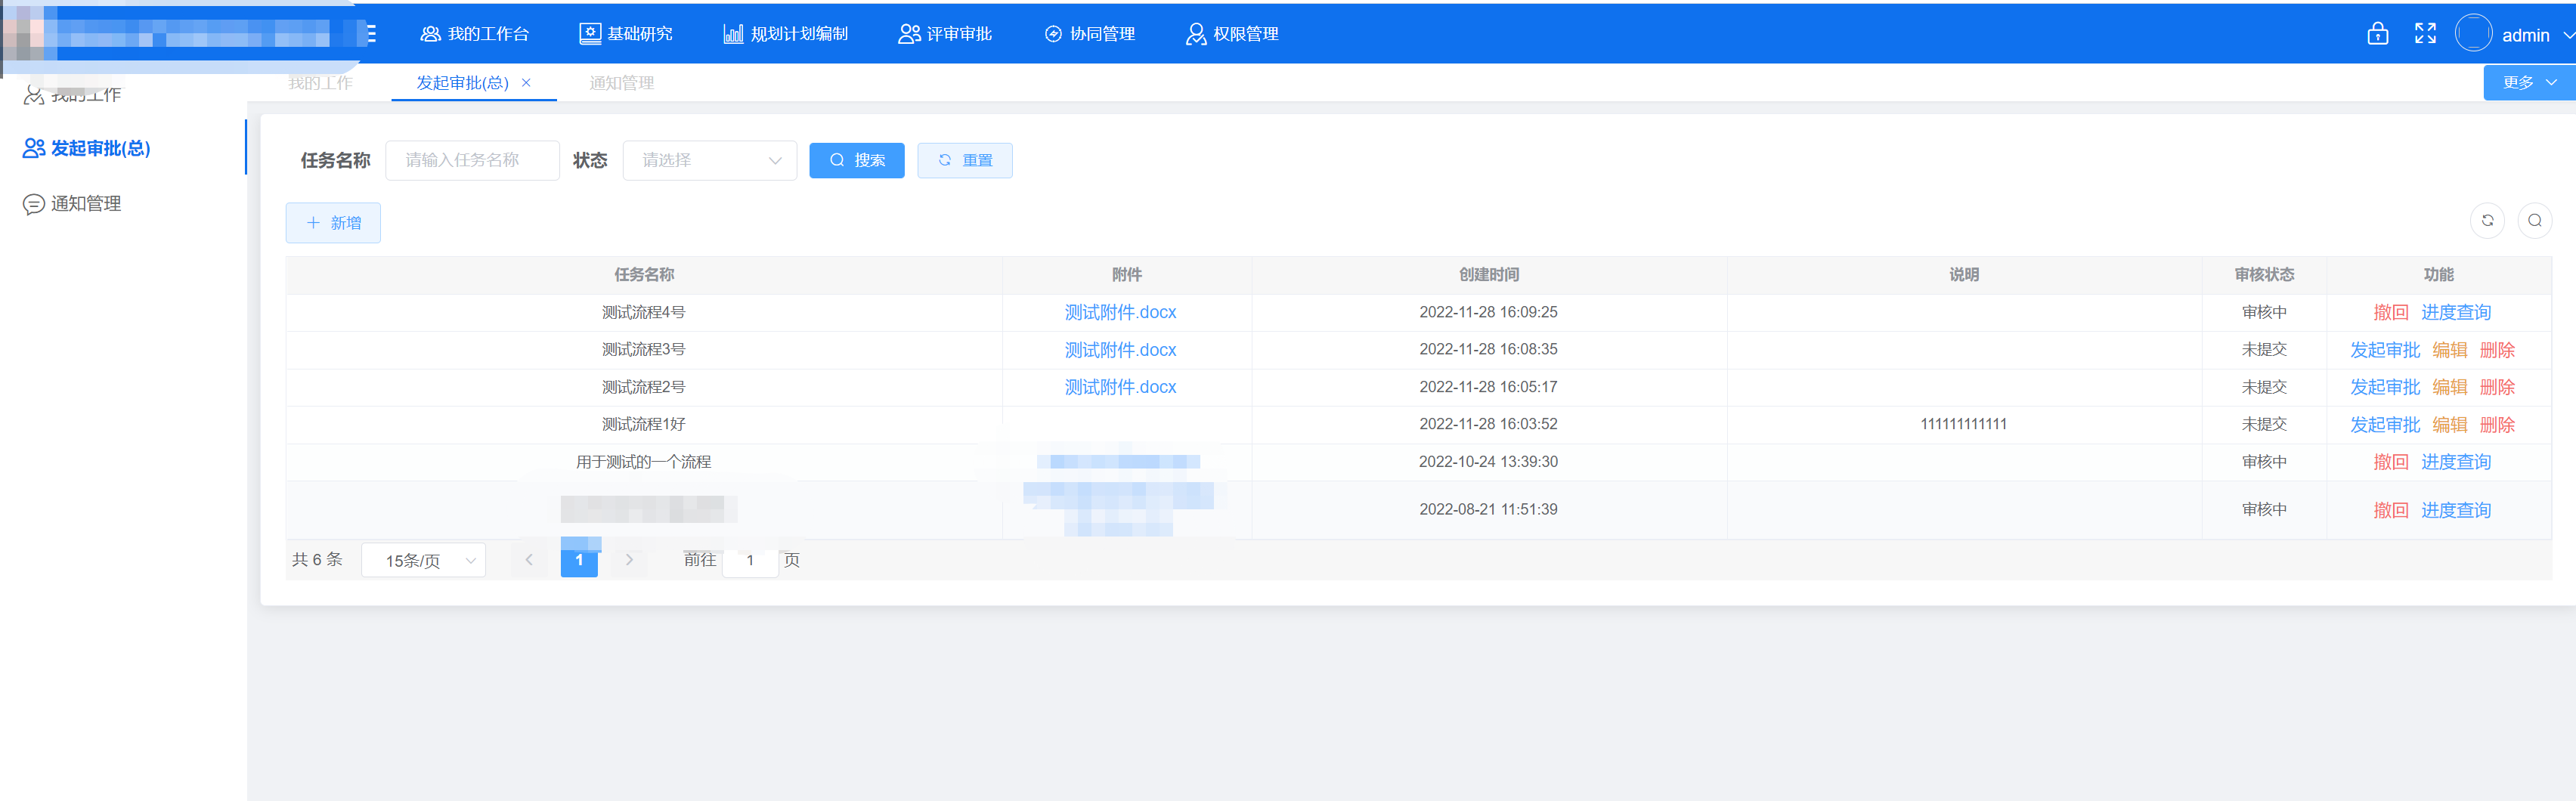Click the 通知管理 sidebar chat icon
Viewport: 2576px width, 801px height.
[33, 204]
